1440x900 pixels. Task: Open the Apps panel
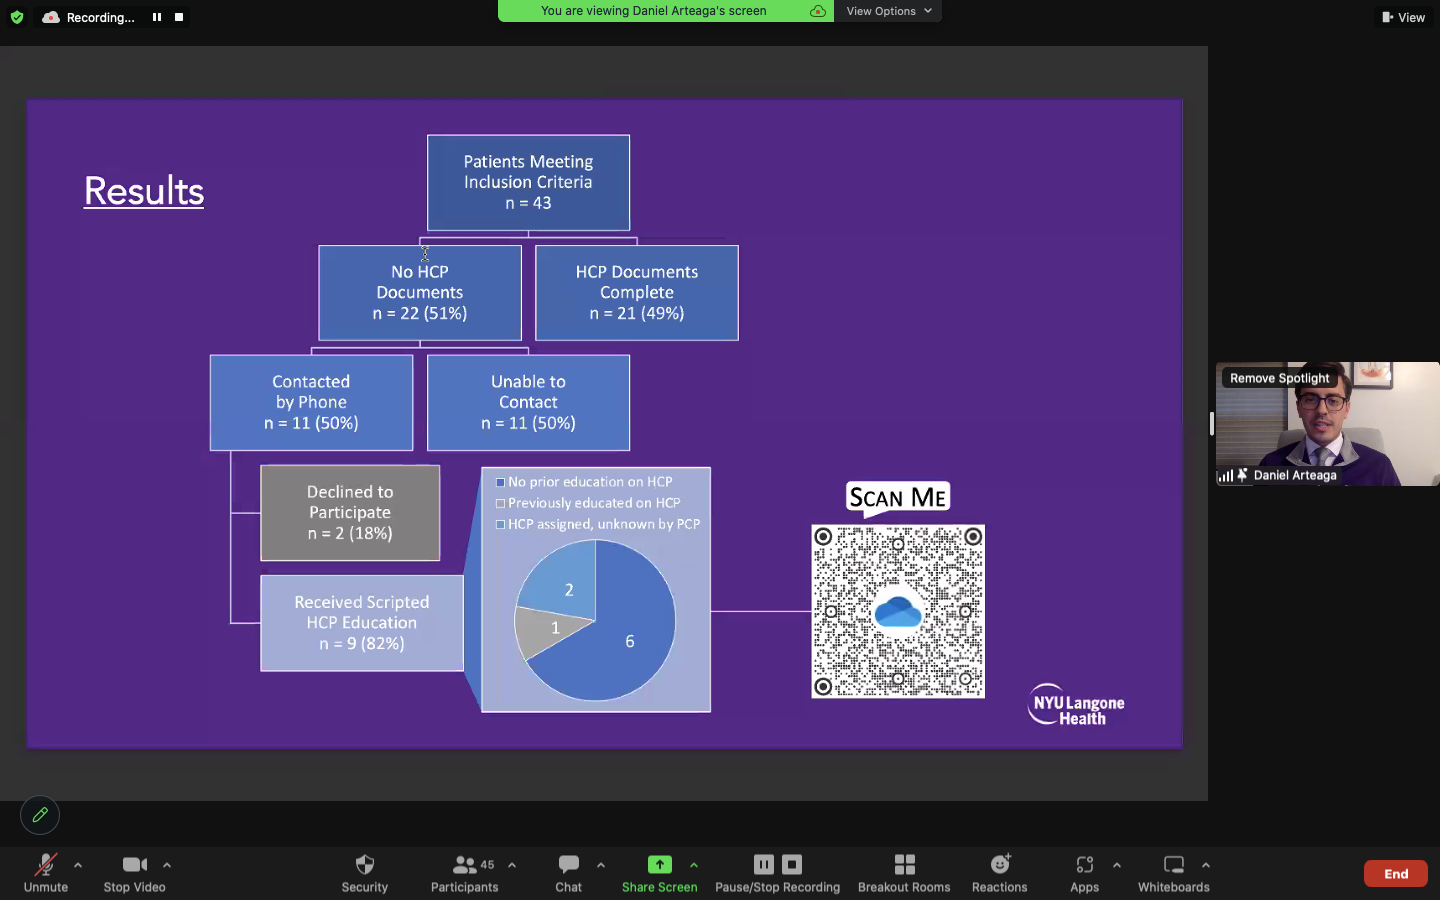point(1084,873)
